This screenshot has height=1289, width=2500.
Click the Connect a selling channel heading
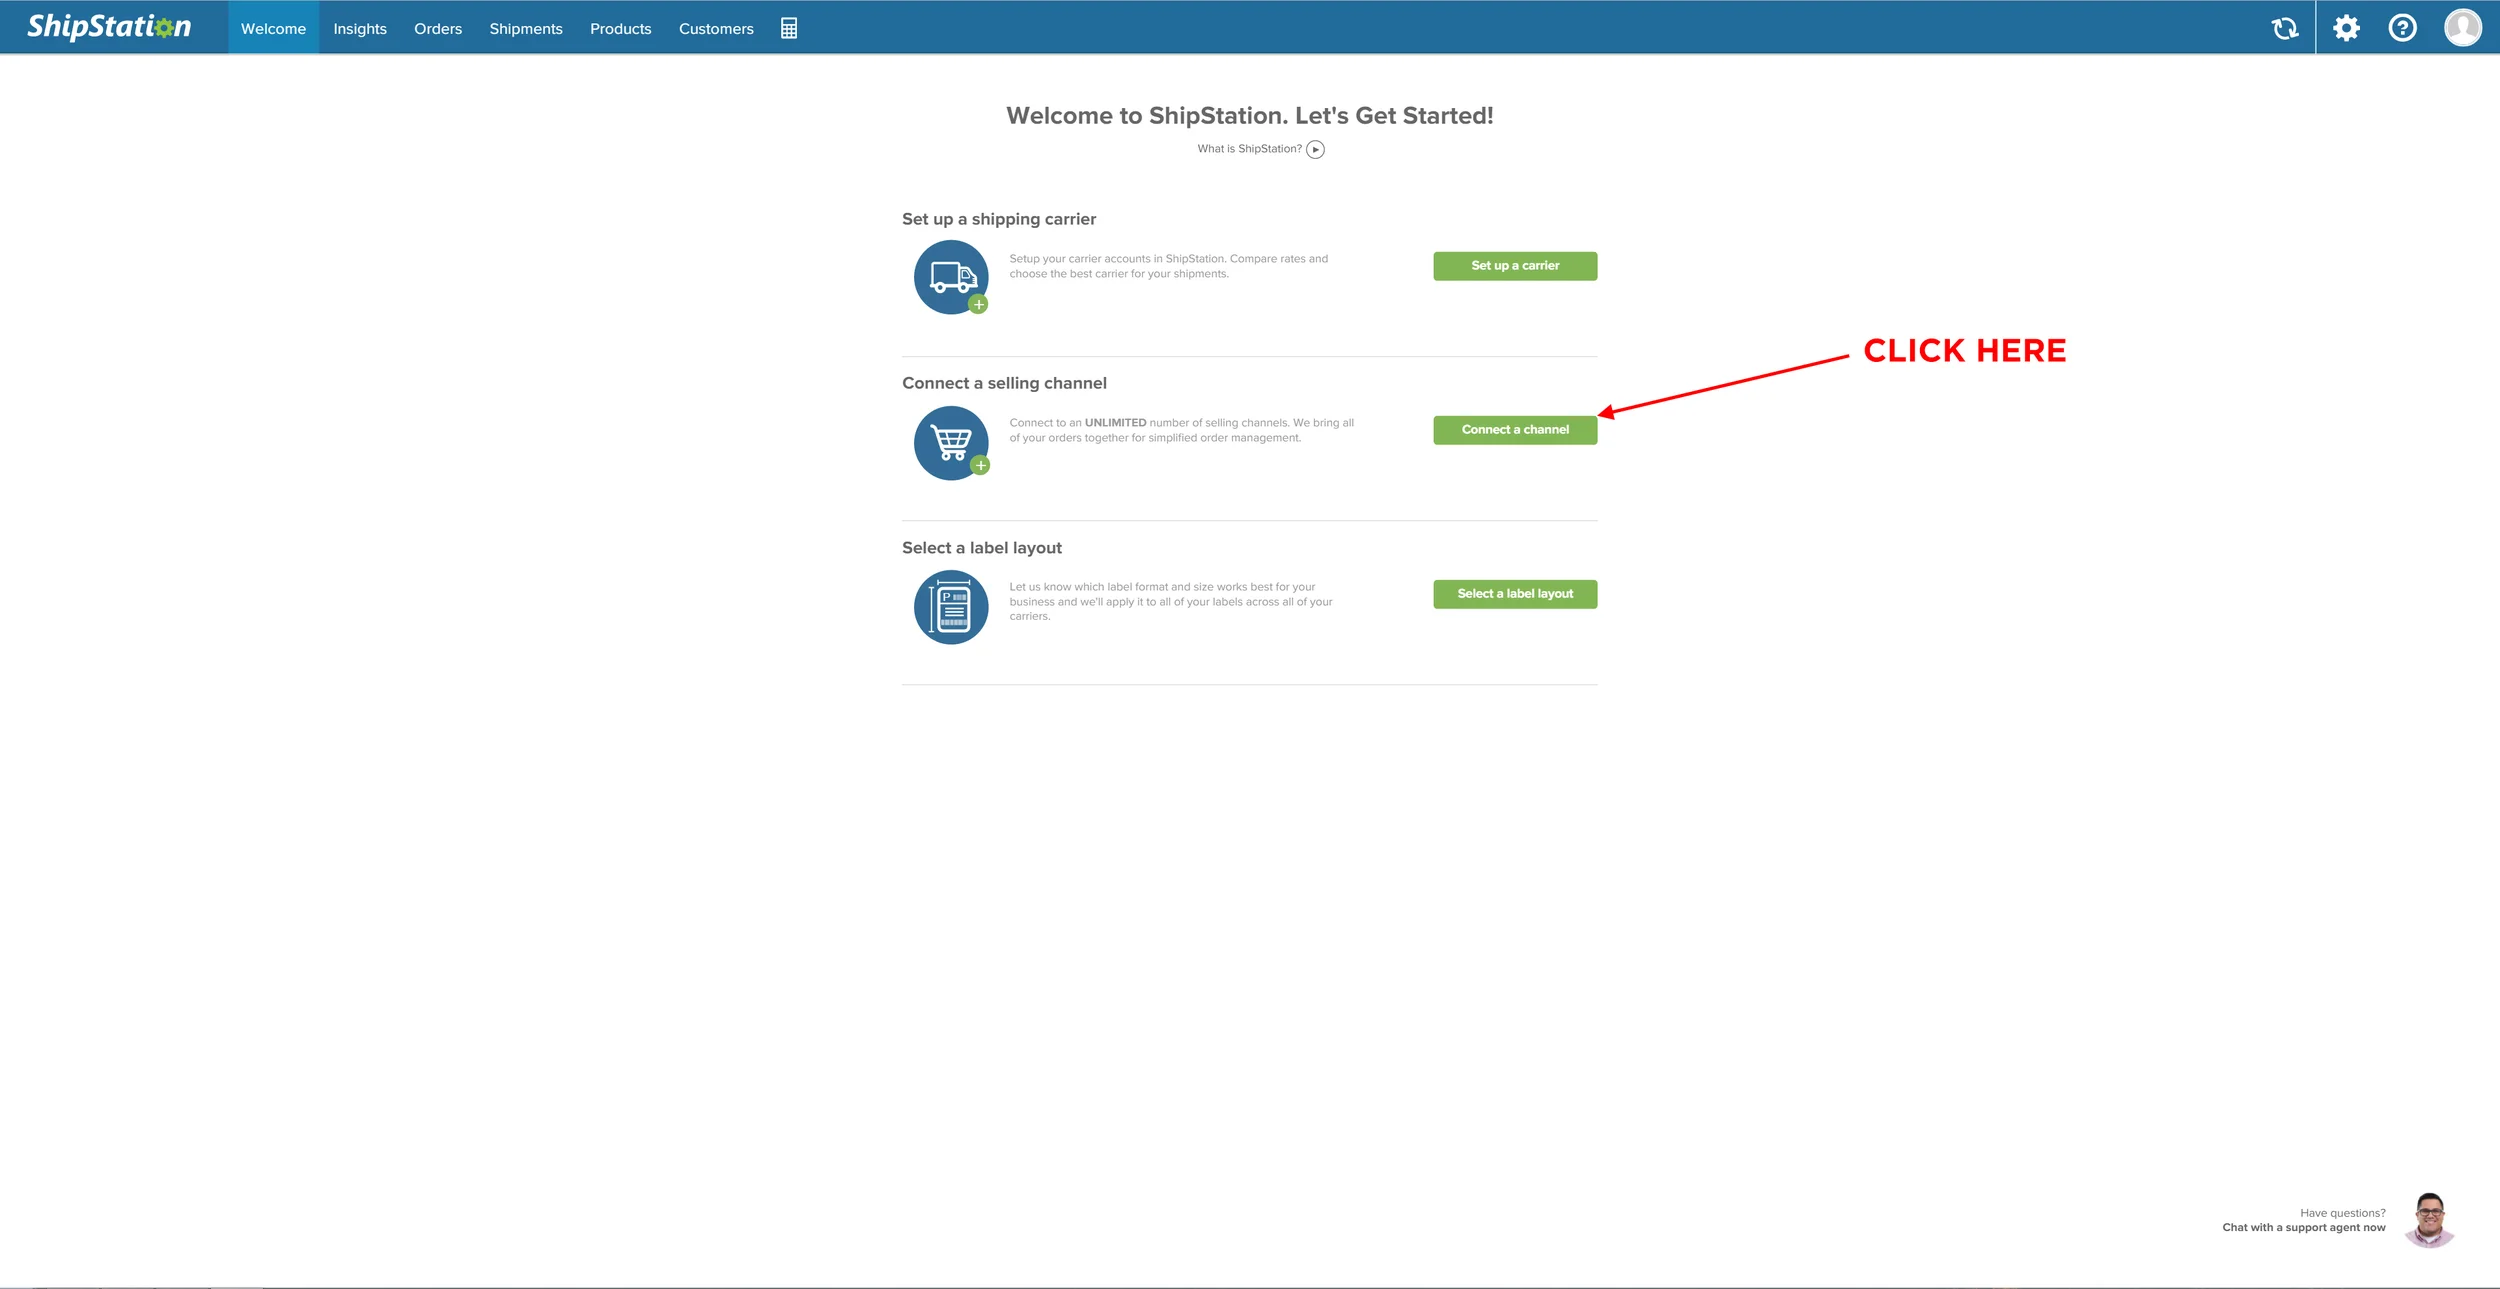1004,383
